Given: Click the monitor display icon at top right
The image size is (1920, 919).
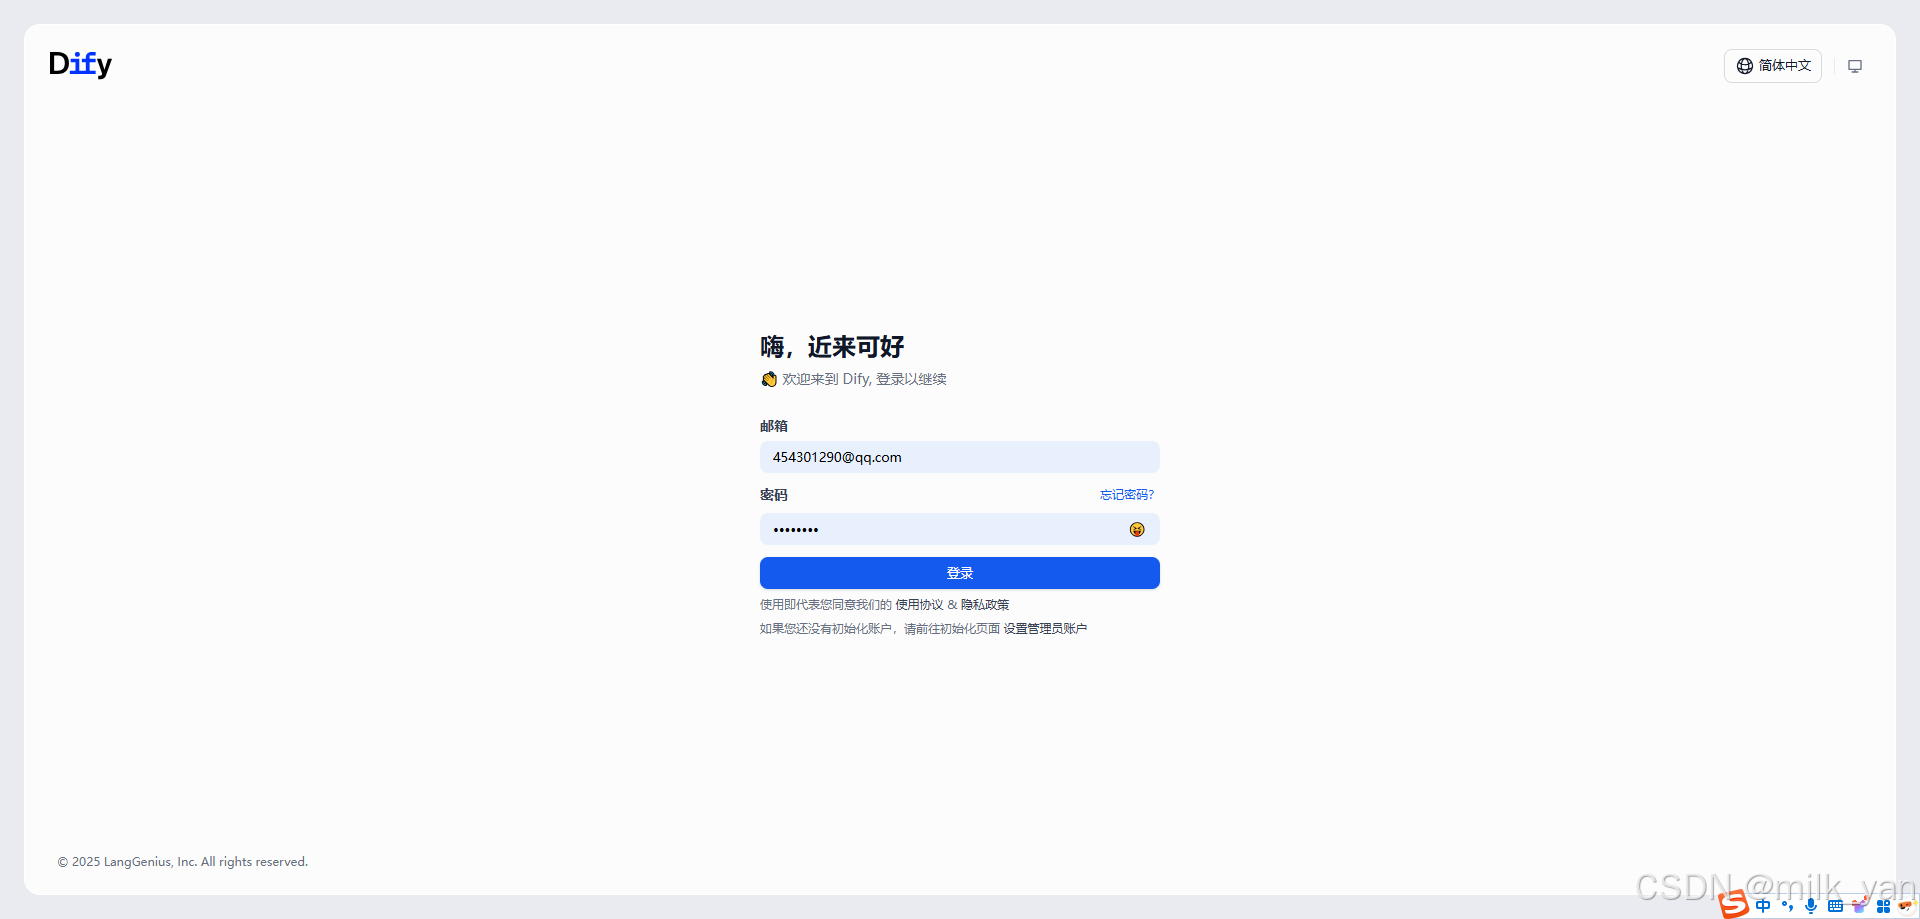Looking at the screenshot, I should pyautogui.click(x=1856, y=65).
